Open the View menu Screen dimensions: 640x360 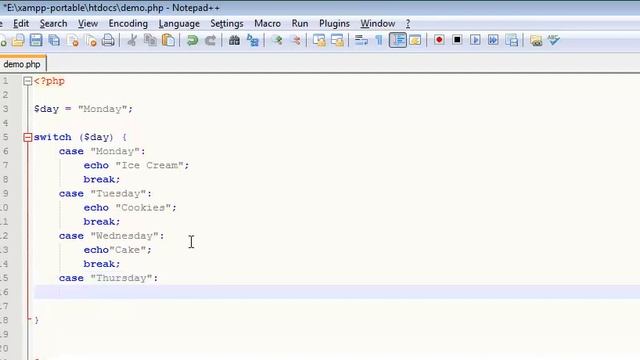click(88, 23)
